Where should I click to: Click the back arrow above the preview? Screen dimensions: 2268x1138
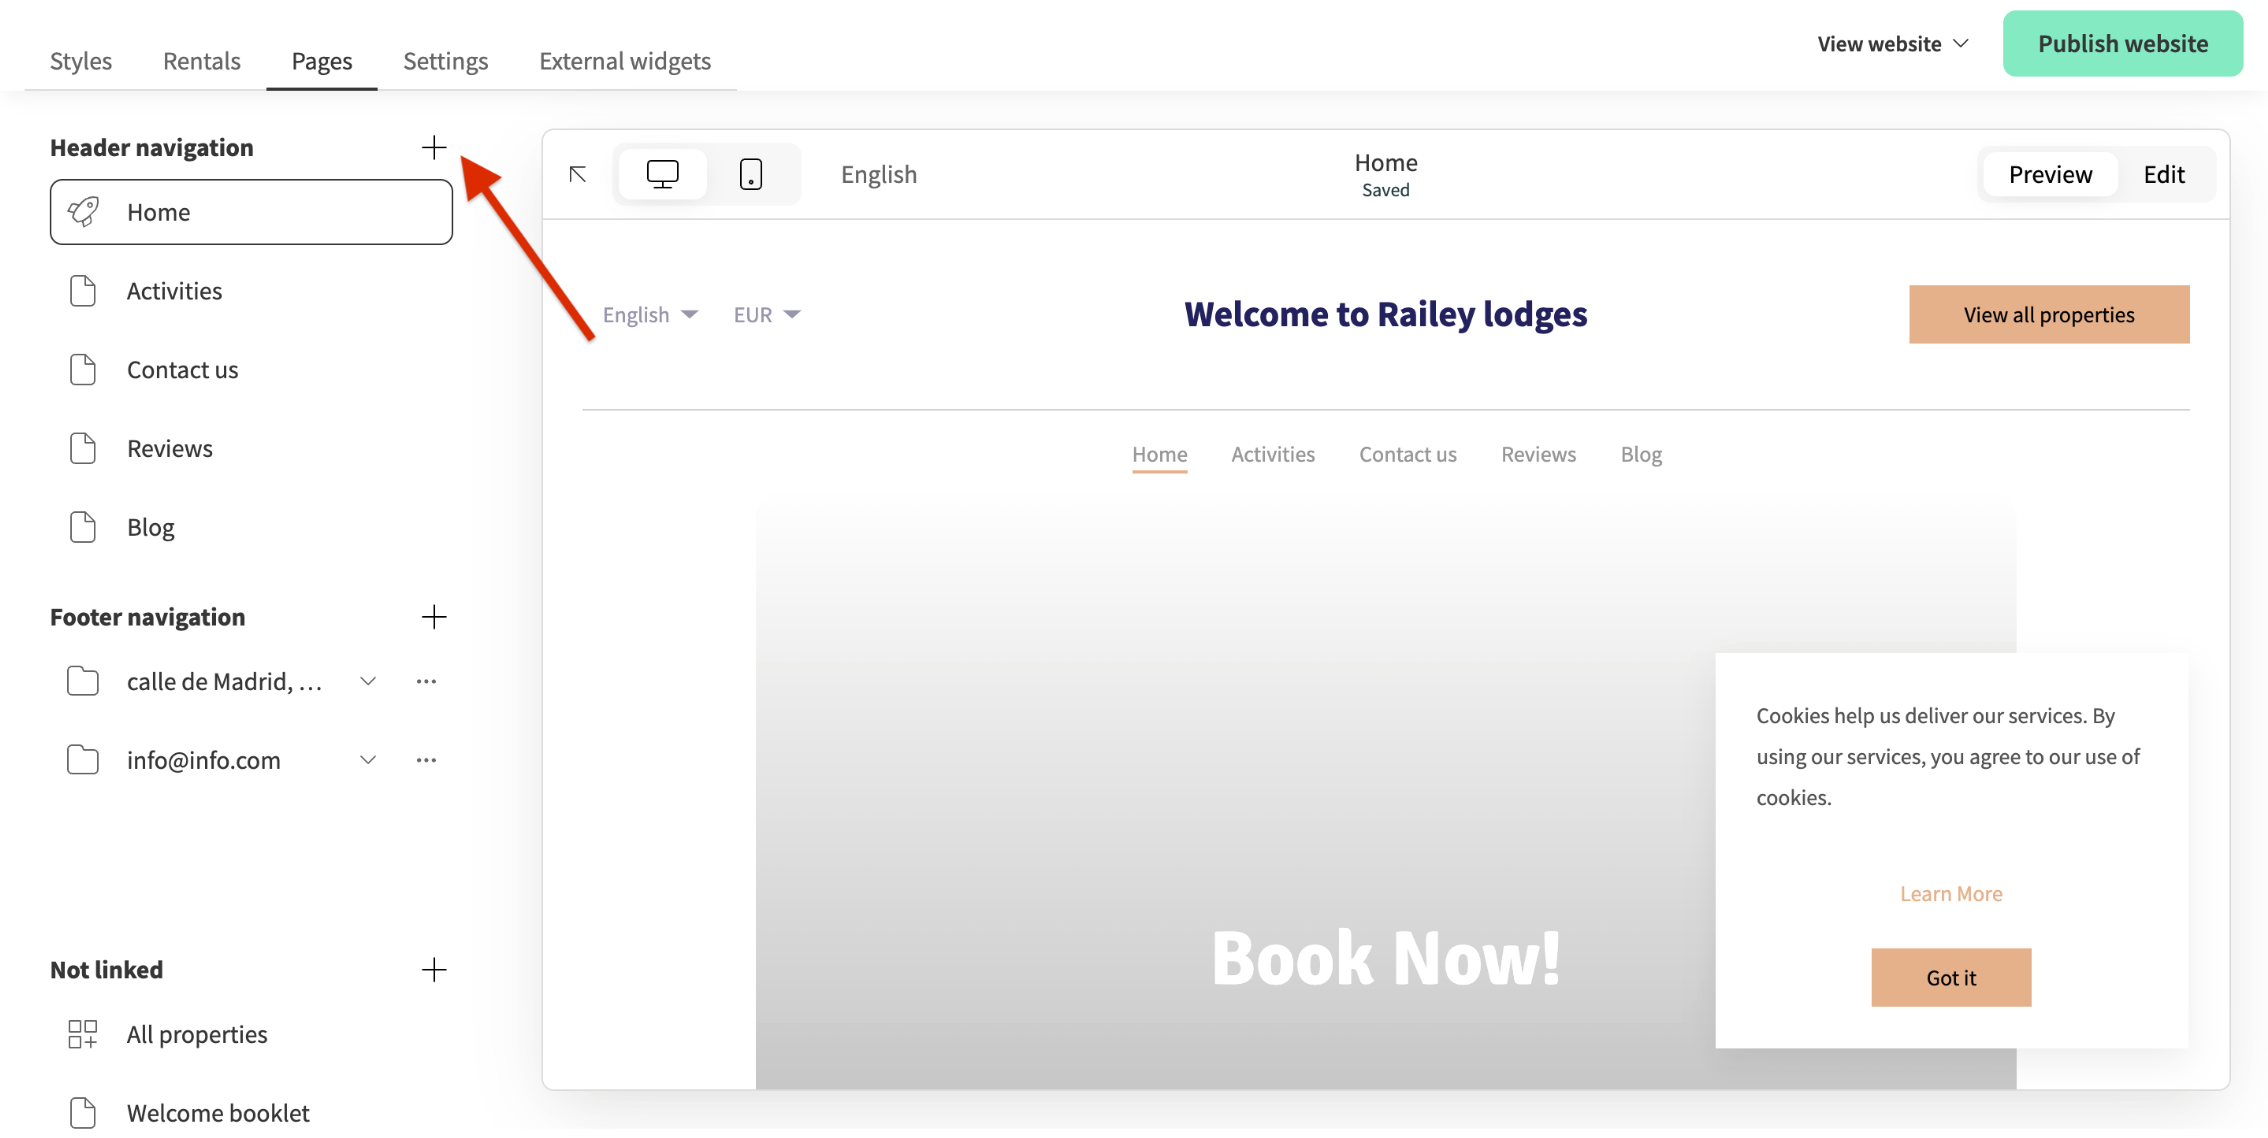tap(578, 173)
